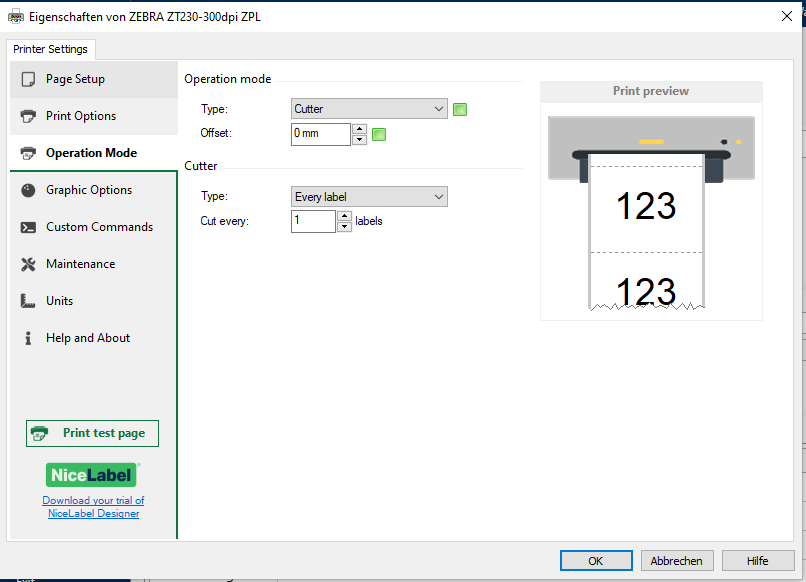Open the Maintenance section

[94, 264]
